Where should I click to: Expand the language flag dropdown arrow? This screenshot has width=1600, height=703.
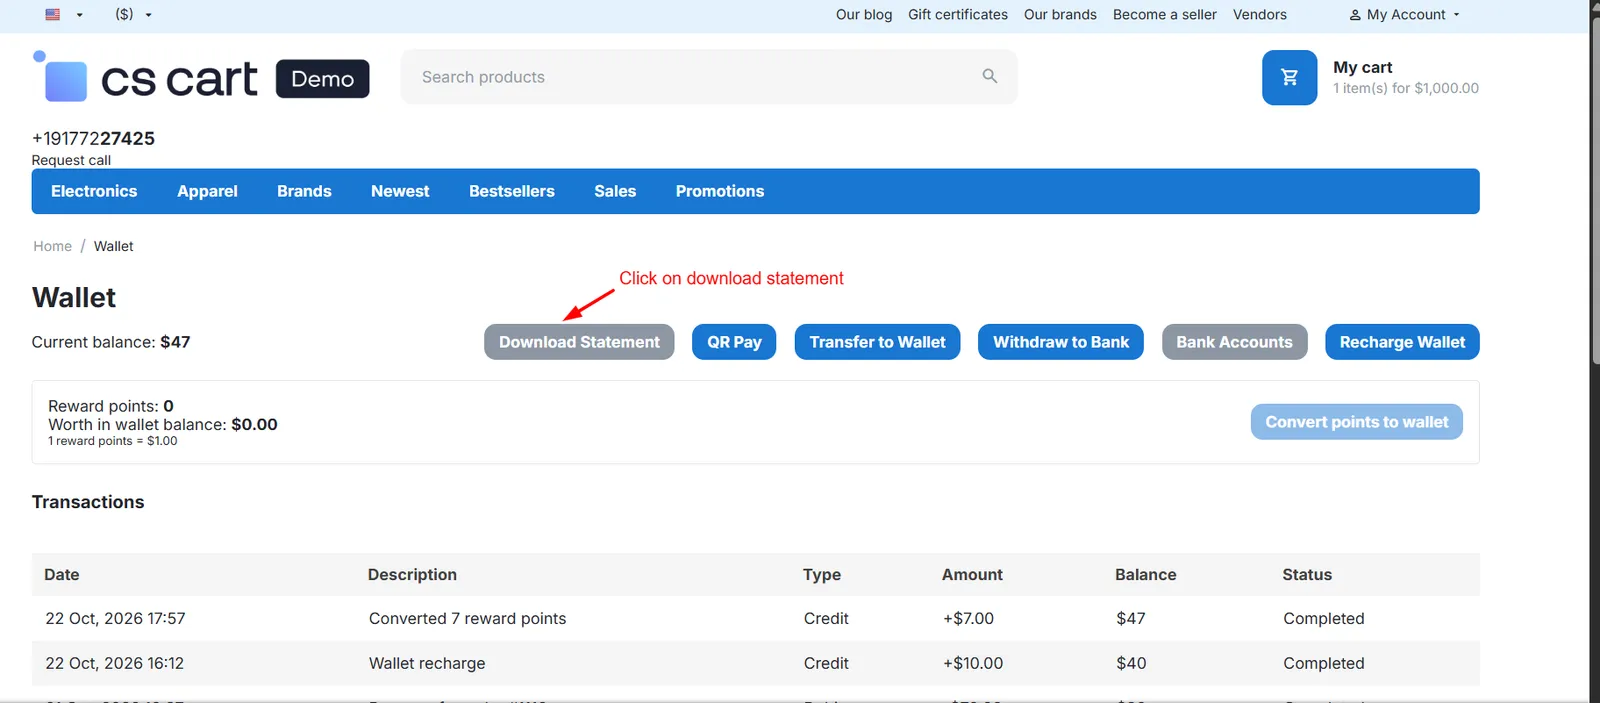[x=80, y=15]
